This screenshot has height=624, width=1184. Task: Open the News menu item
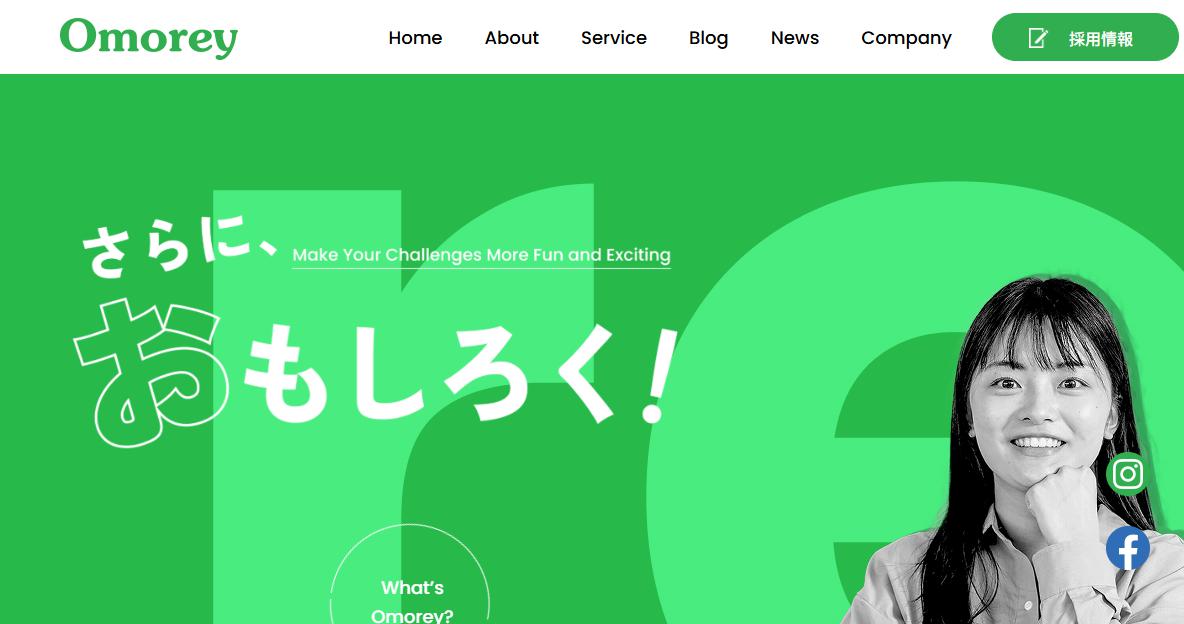click(794, 38)
